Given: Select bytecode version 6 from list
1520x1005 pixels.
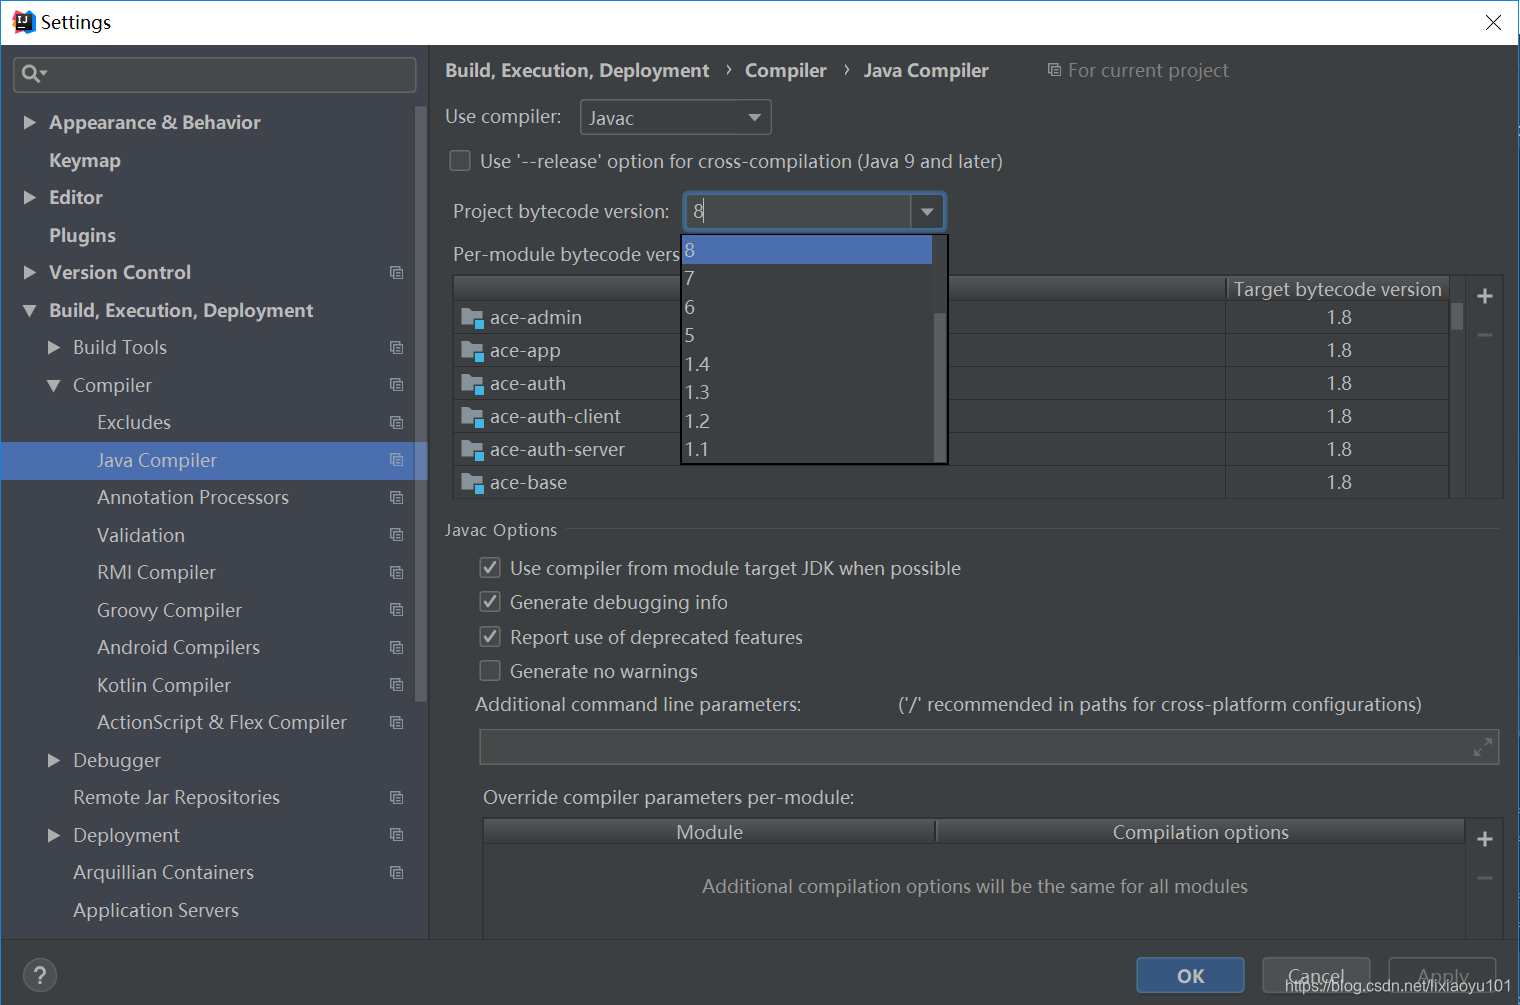Looking at the screenshot, I should [x=807, y=307].
